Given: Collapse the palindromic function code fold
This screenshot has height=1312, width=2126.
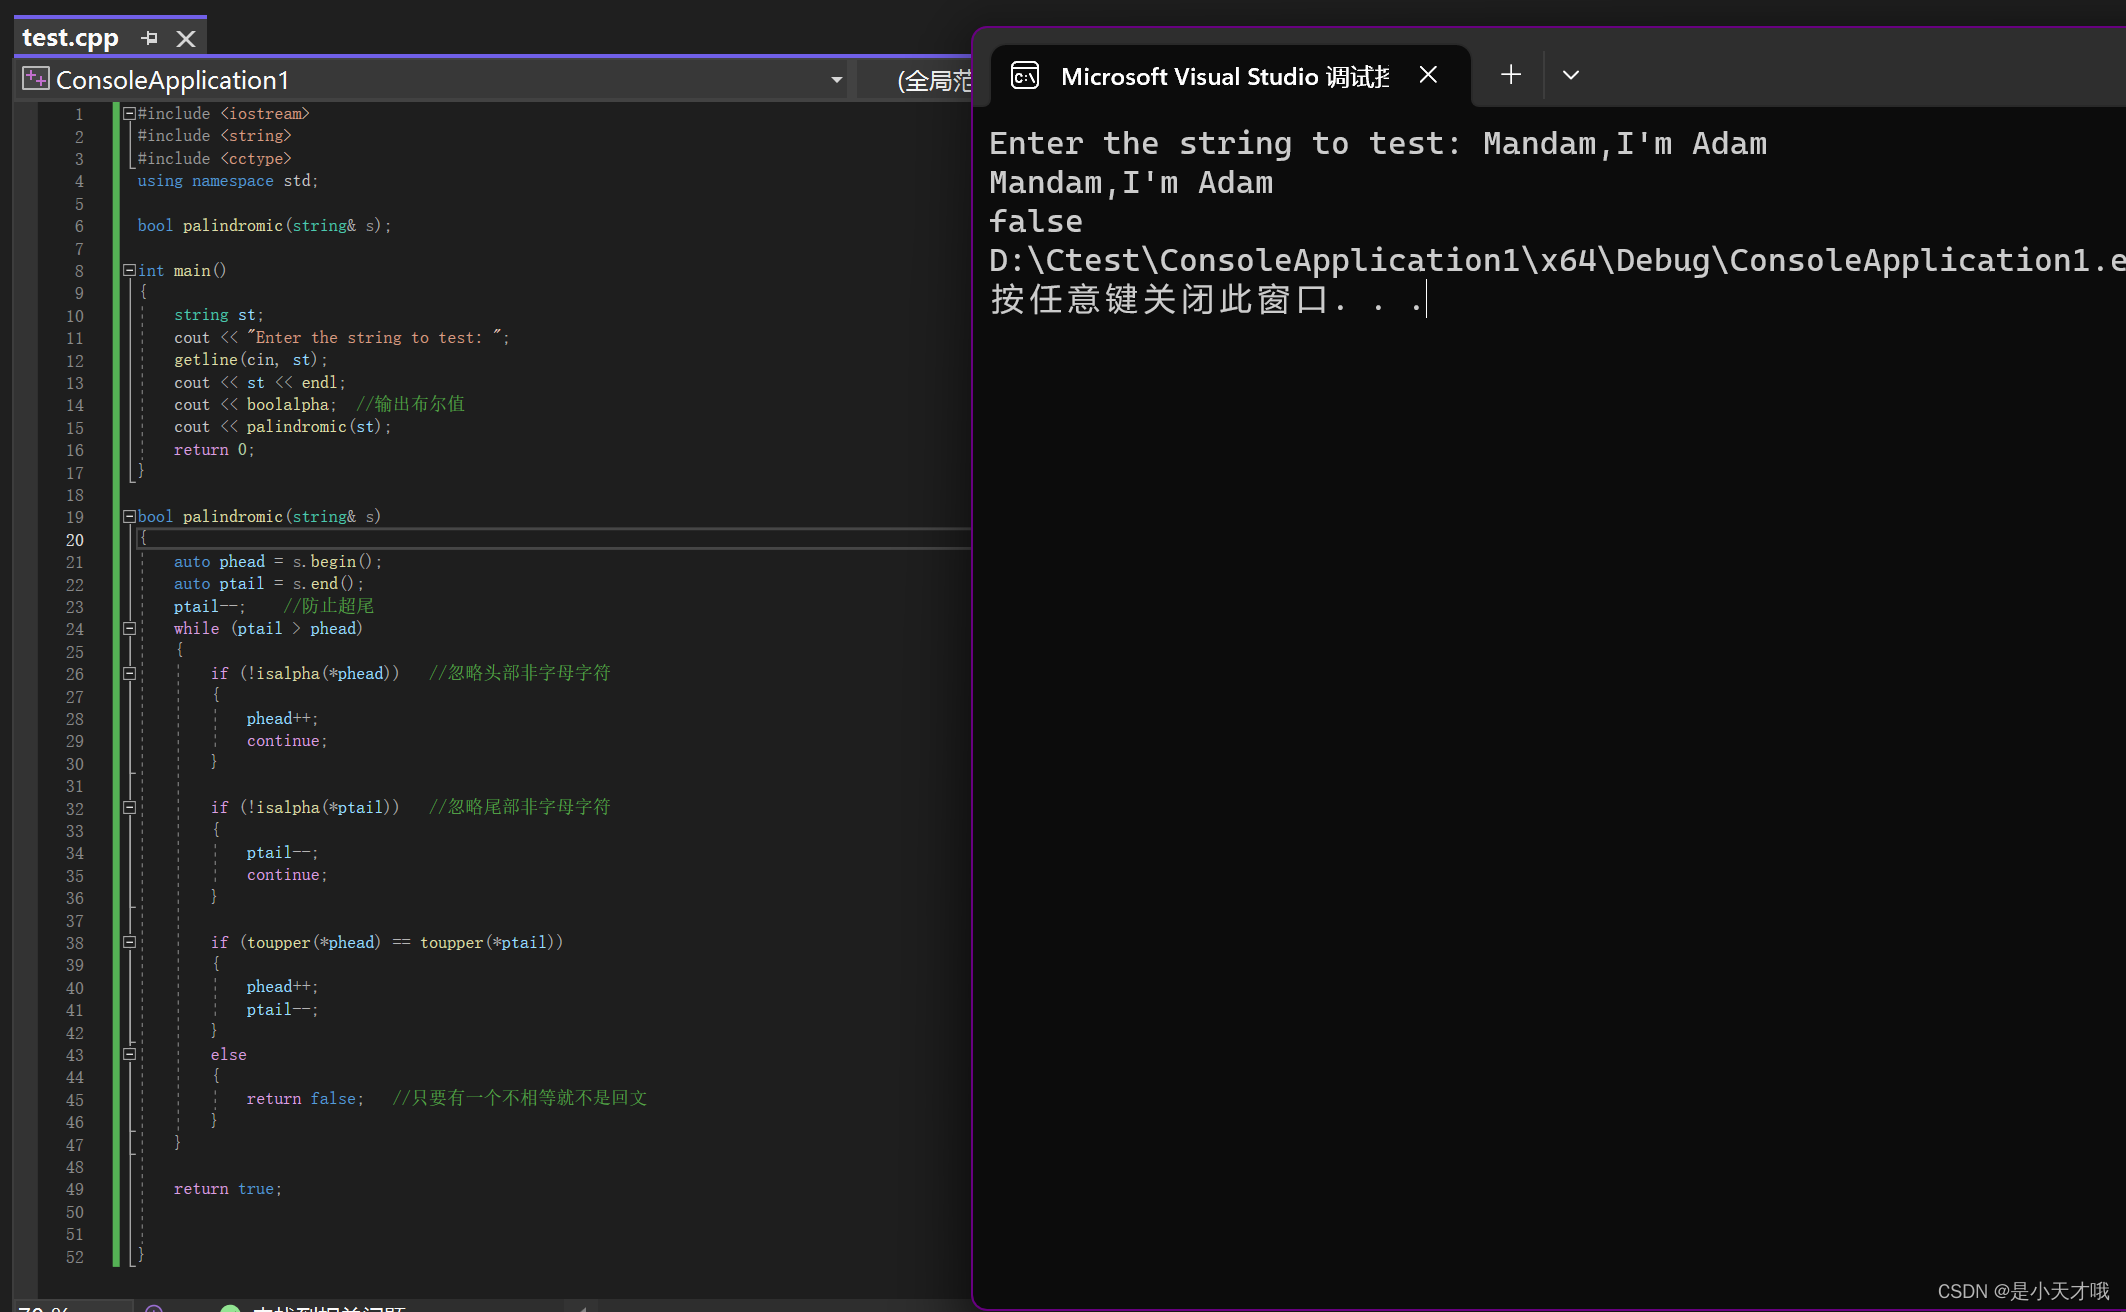Looking at the screenshot, I should coord(129,515).
